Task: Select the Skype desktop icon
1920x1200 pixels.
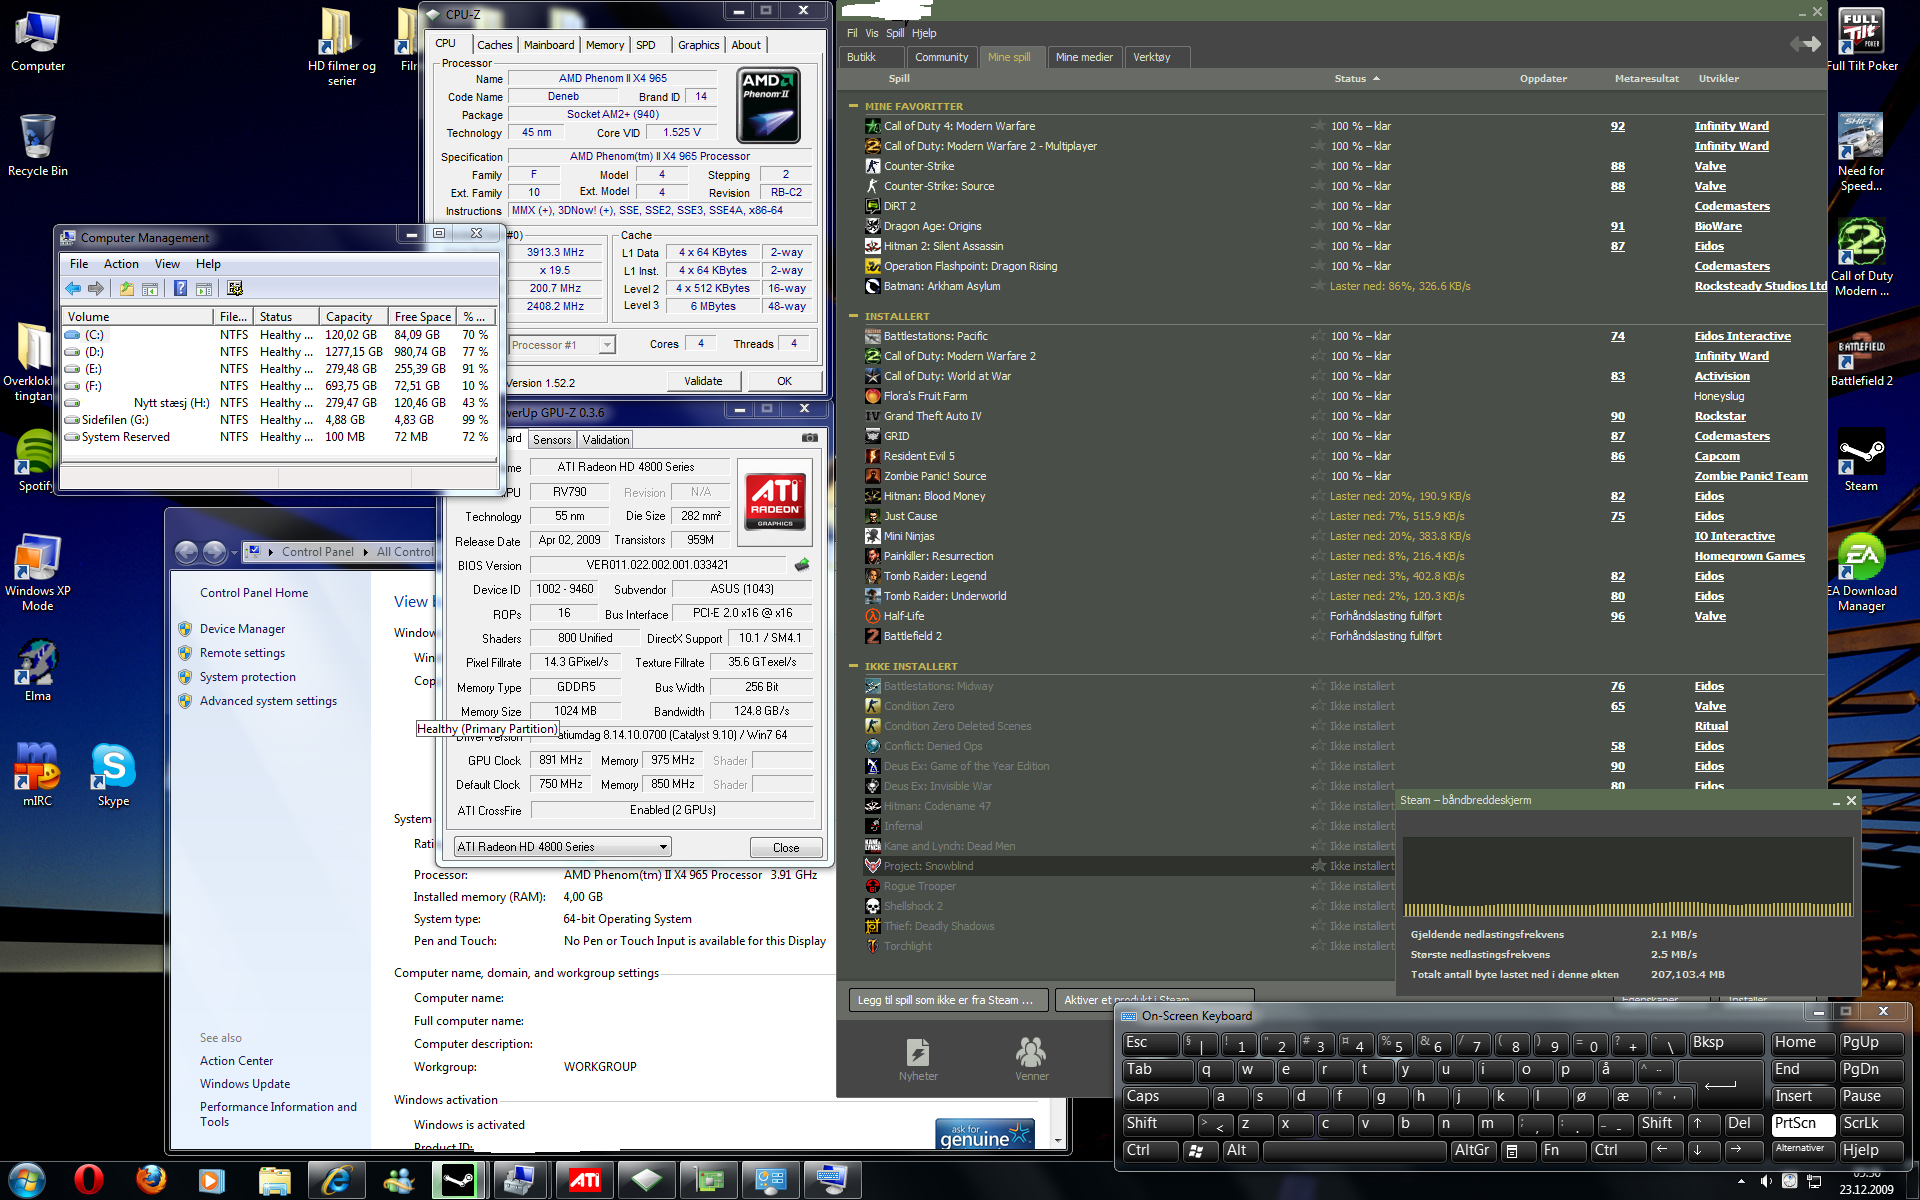Action: click(113, 775)
